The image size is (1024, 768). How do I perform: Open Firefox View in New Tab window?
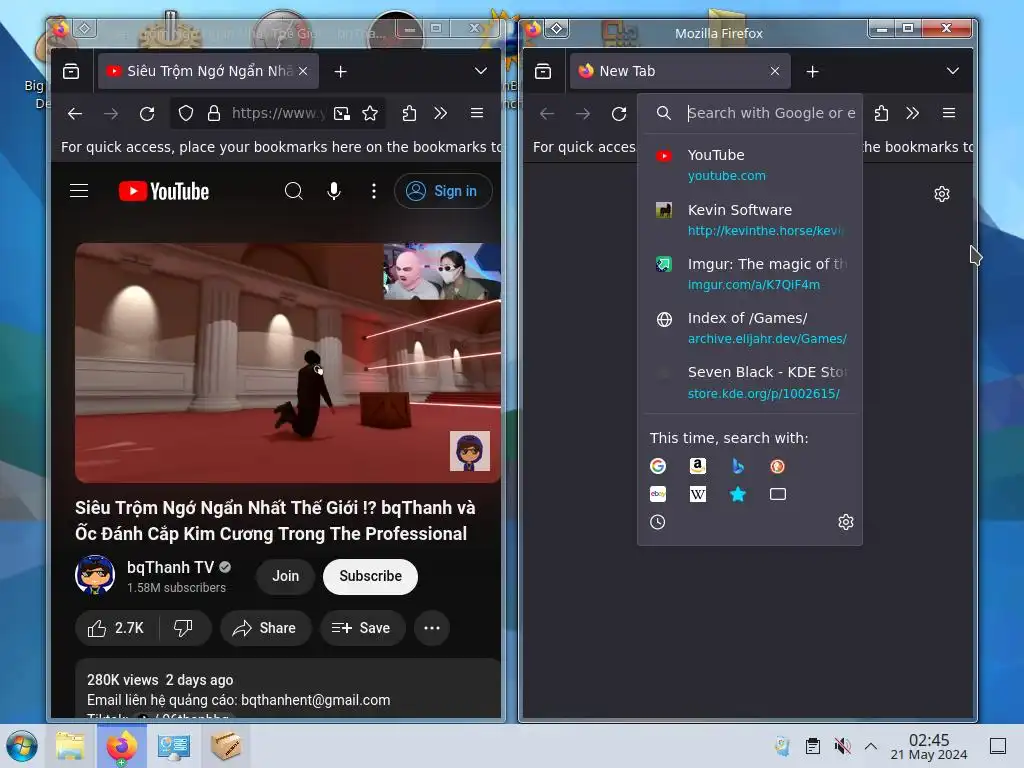click(x=543, y=71)
